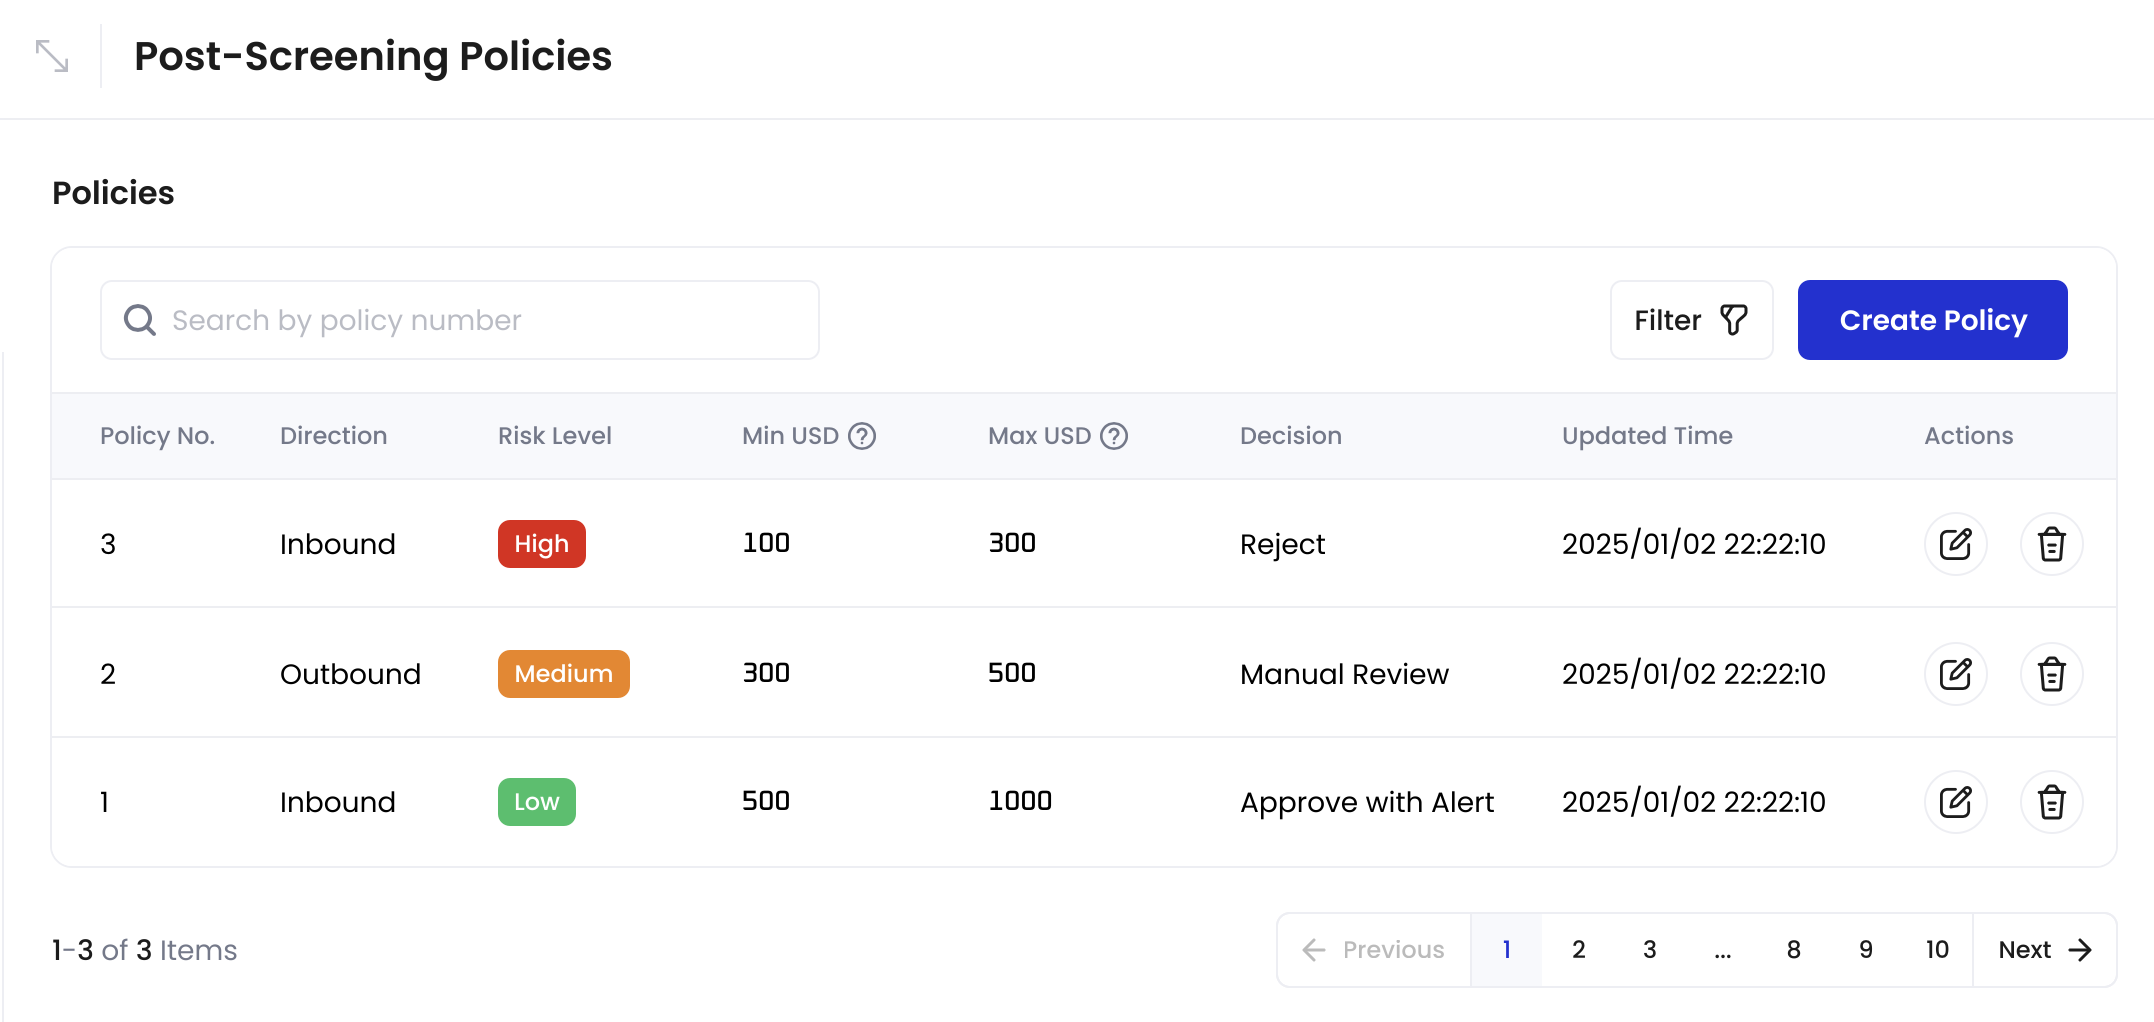Edit the Approve with Alert policy

pos(1956,802)
